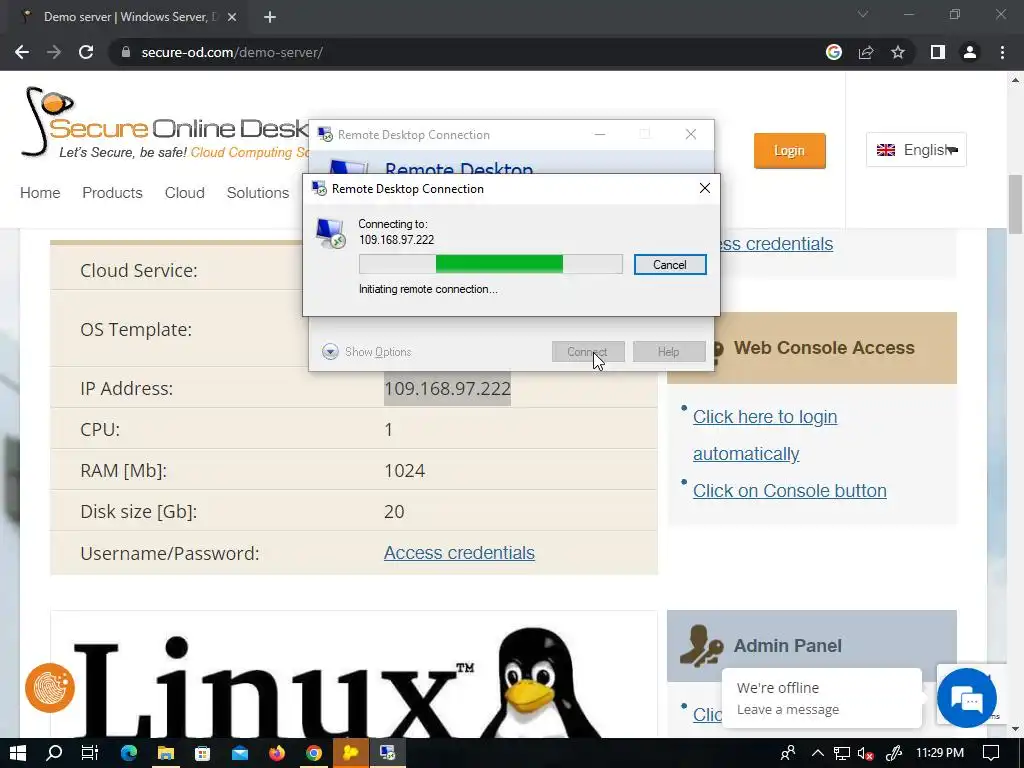Select the Demo server browser tab
1024x768 pixels.
pos(124,17)
